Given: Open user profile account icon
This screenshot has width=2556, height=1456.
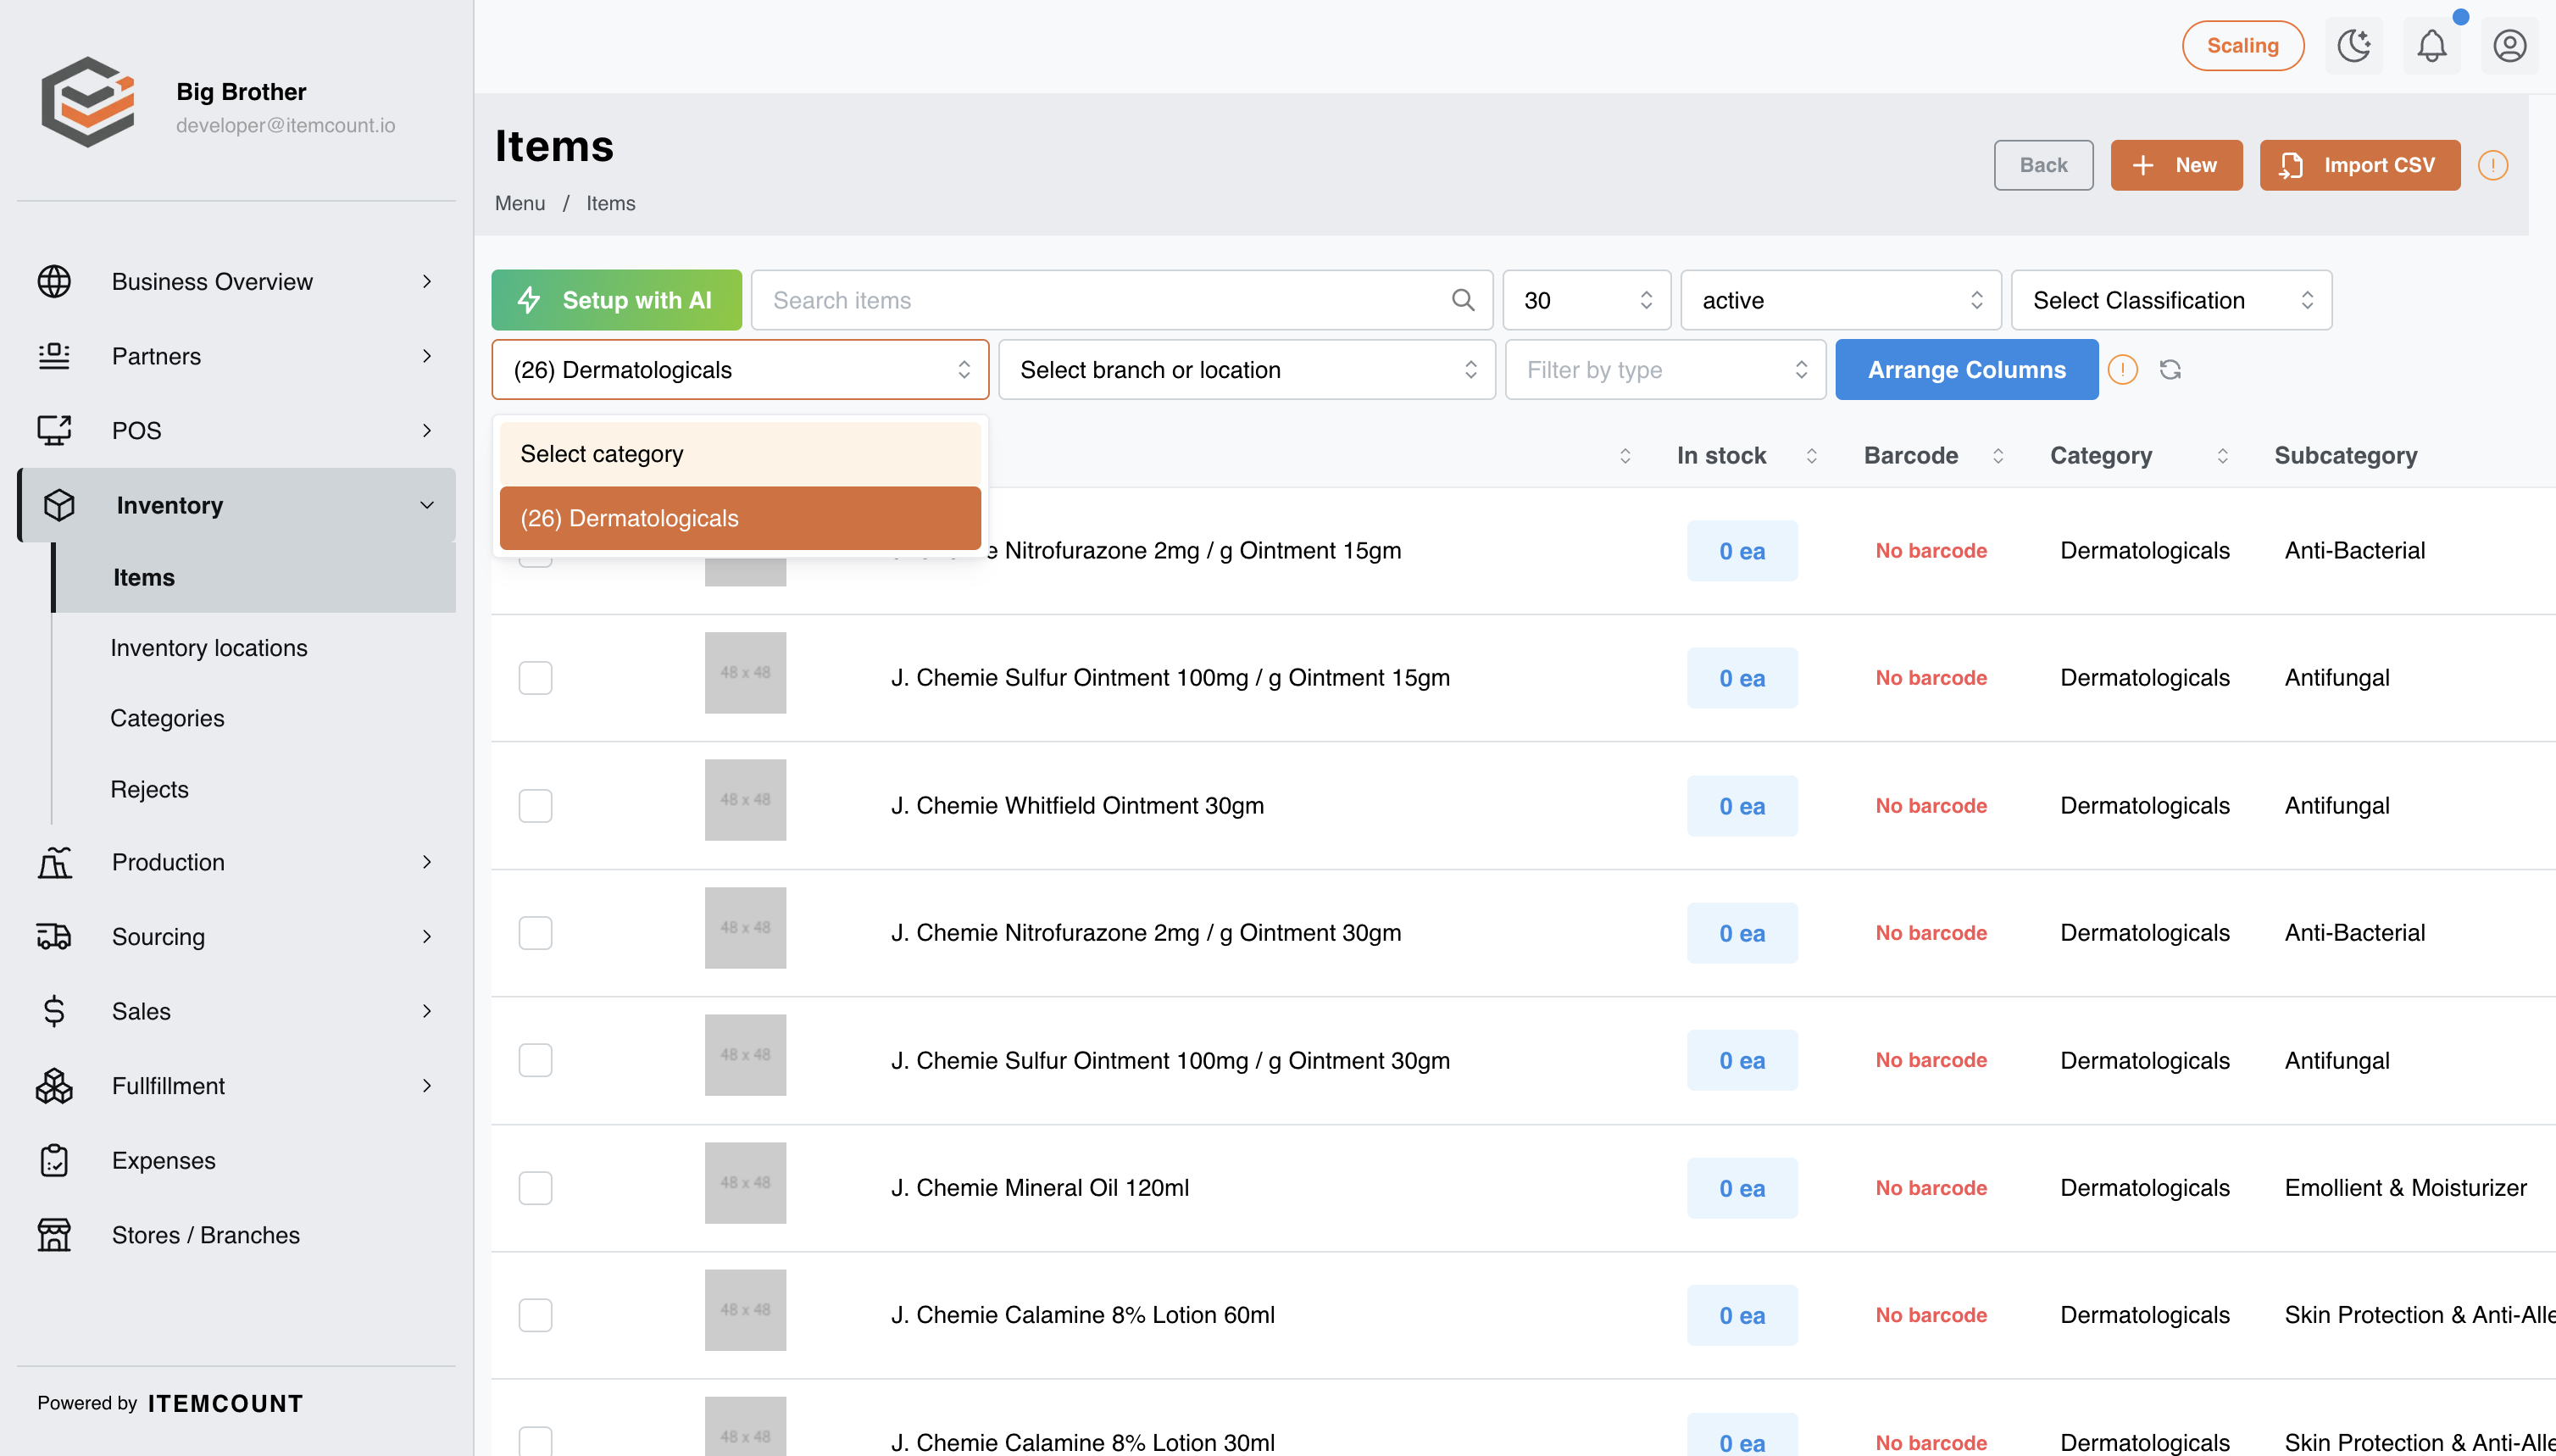Looking at the screenshot, I should [x=2509, y=46].
